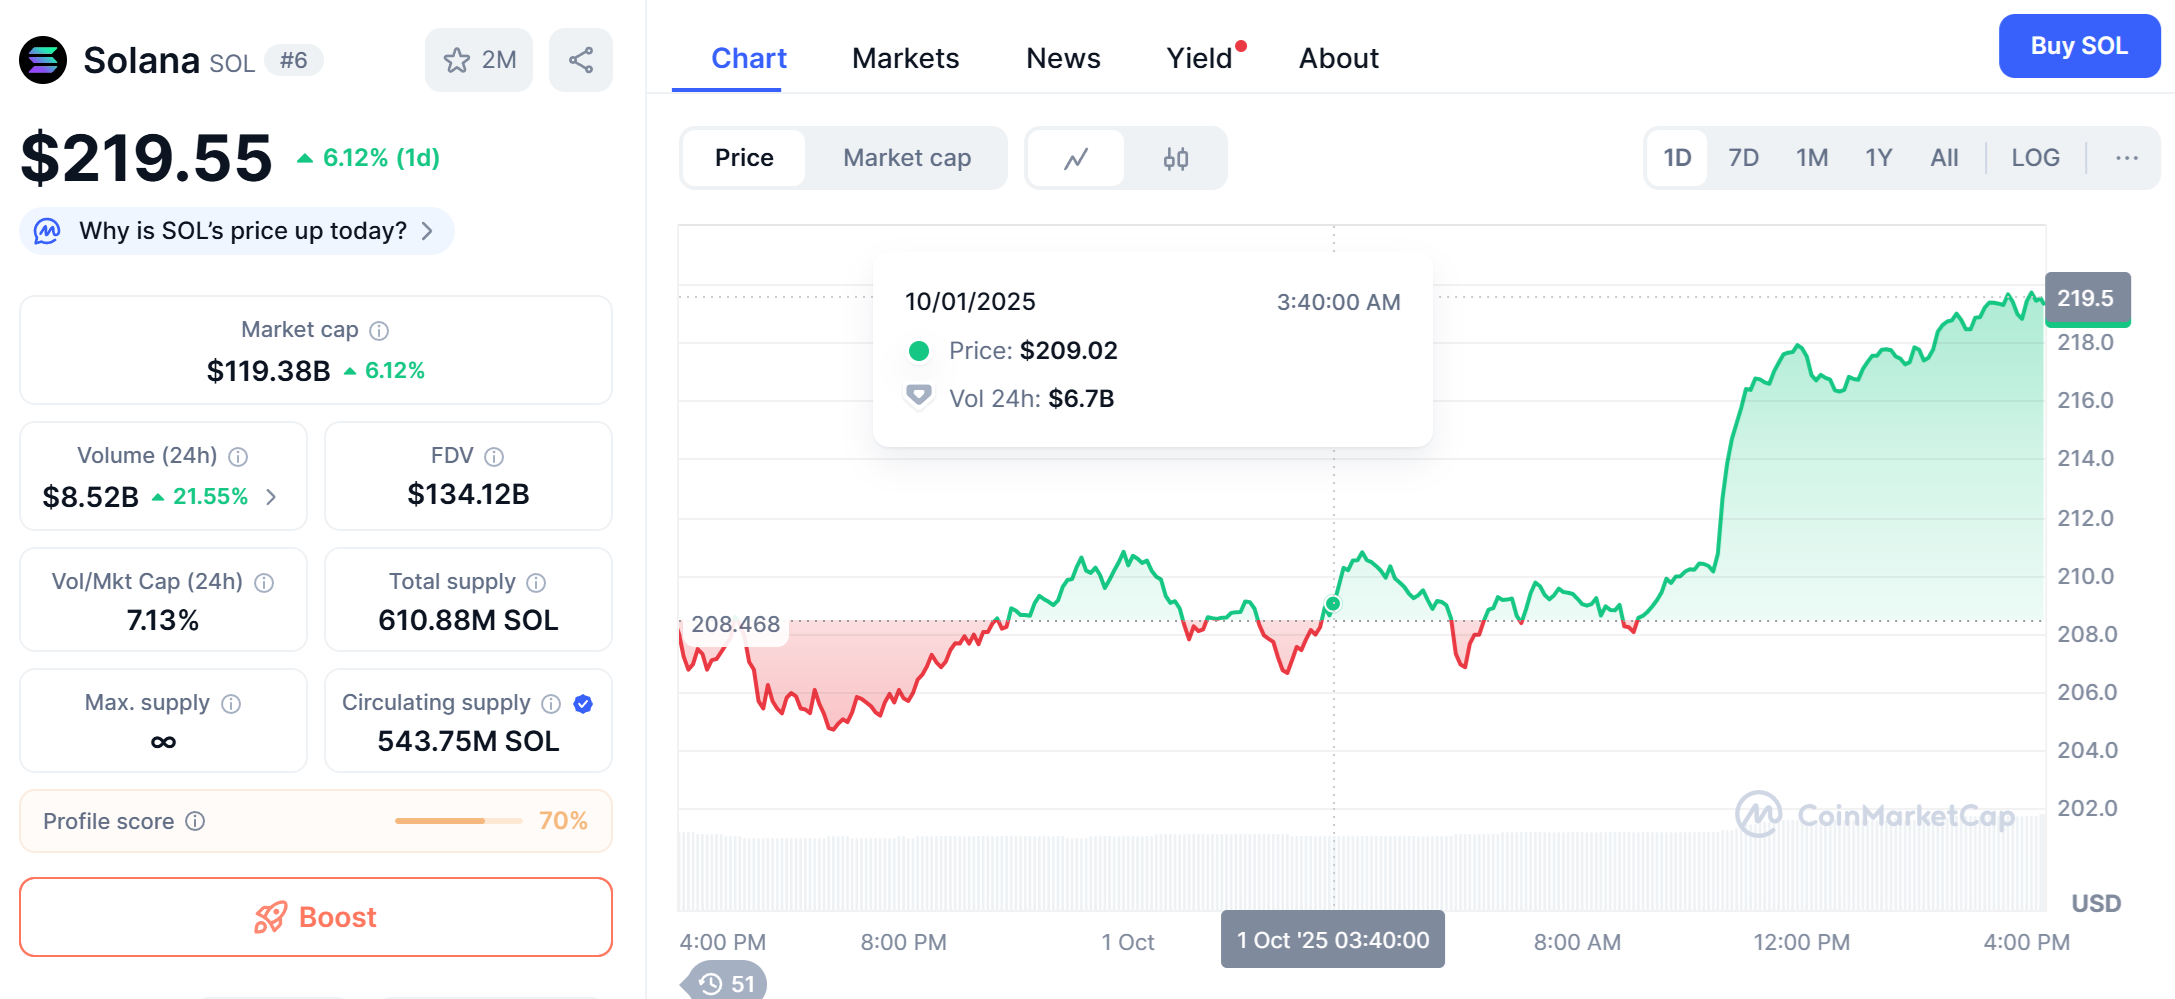Screen dimensions: 2175x999
Task: Switch to the Yield tab
Action: [1199, 59]
